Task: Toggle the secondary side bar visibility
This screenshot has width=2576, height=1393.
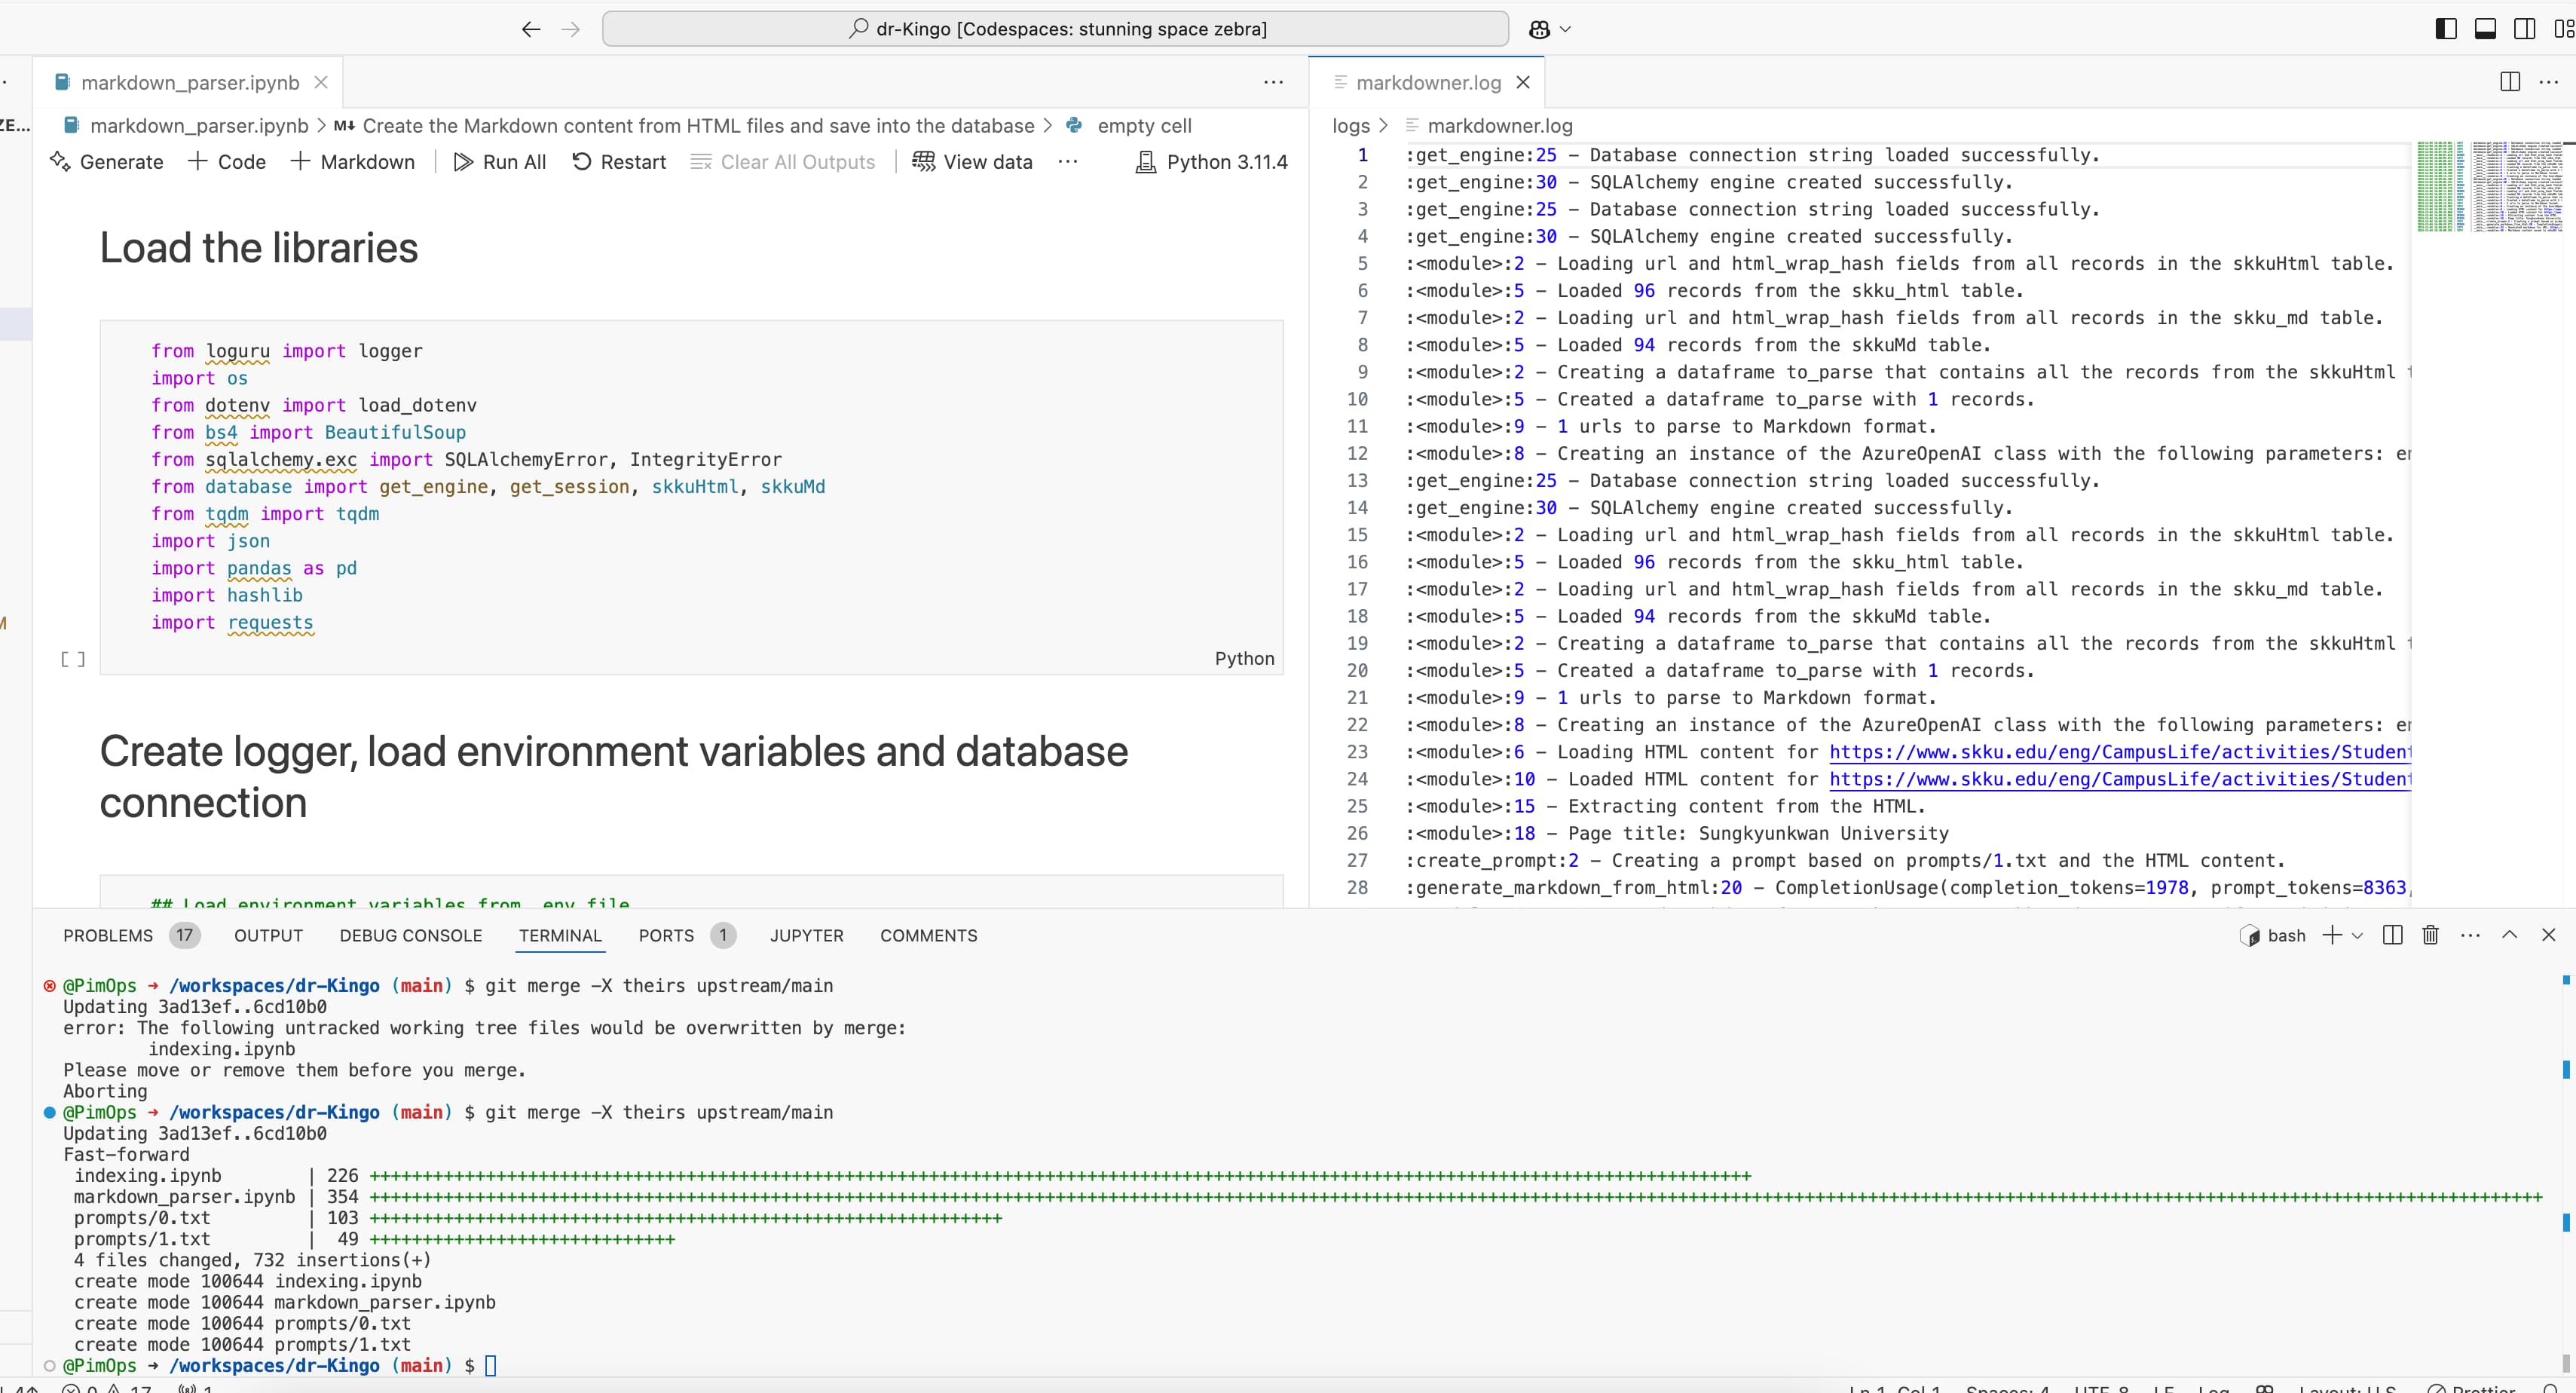Action: [x=2524, y=29]
